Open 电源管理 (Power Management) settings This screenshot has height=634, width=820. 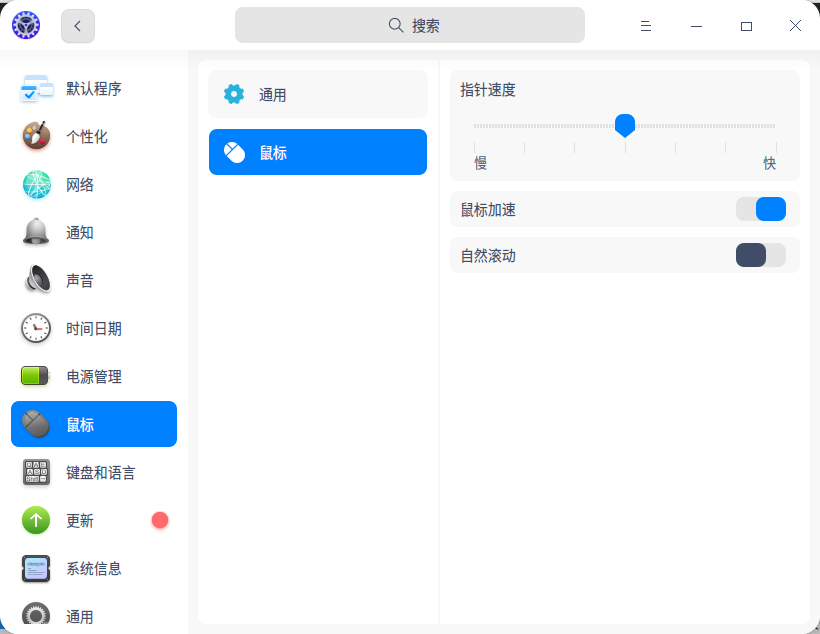[x=93, y=376]
